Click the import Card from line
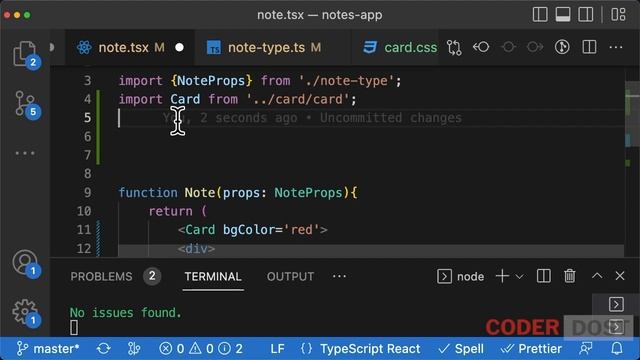Viewport: 640px width, 360px height. click(238, 99)
